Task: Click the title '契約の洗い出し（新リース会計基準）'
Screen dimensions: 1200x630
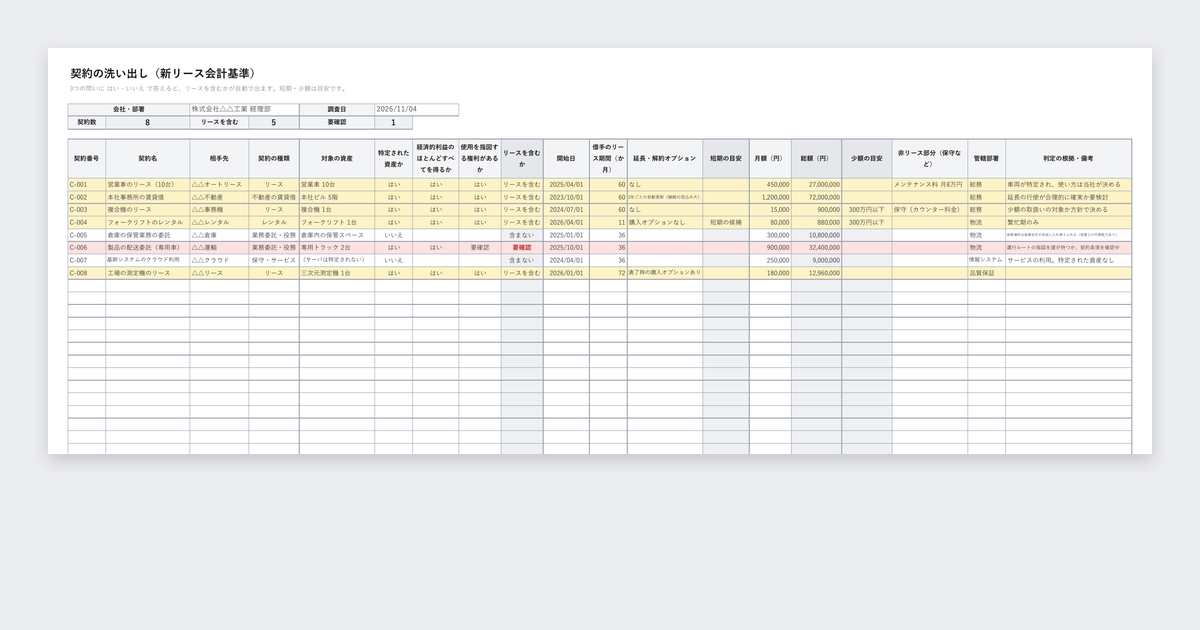Action: 165,74
